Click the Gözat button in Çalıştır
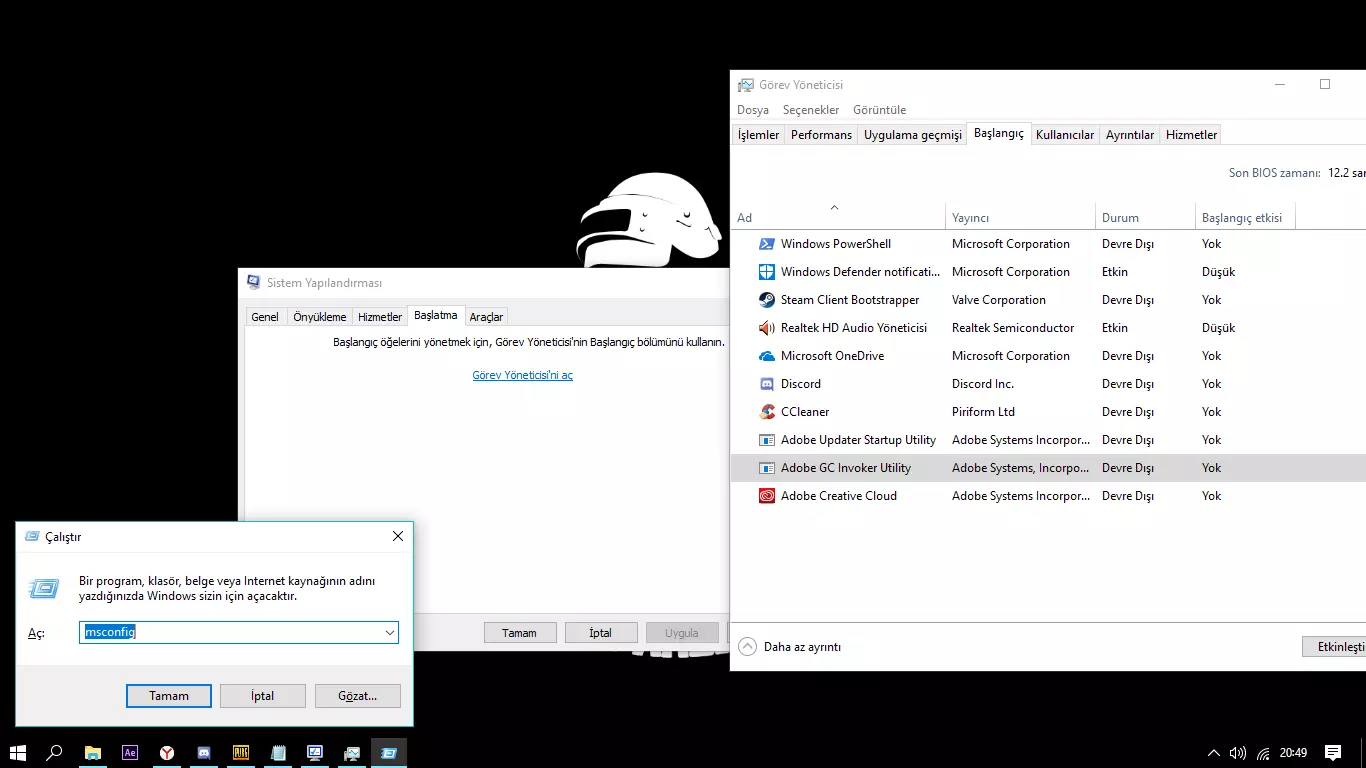Screen dimensions: 1366x768 pyautogui.click(x=357, y=696)
